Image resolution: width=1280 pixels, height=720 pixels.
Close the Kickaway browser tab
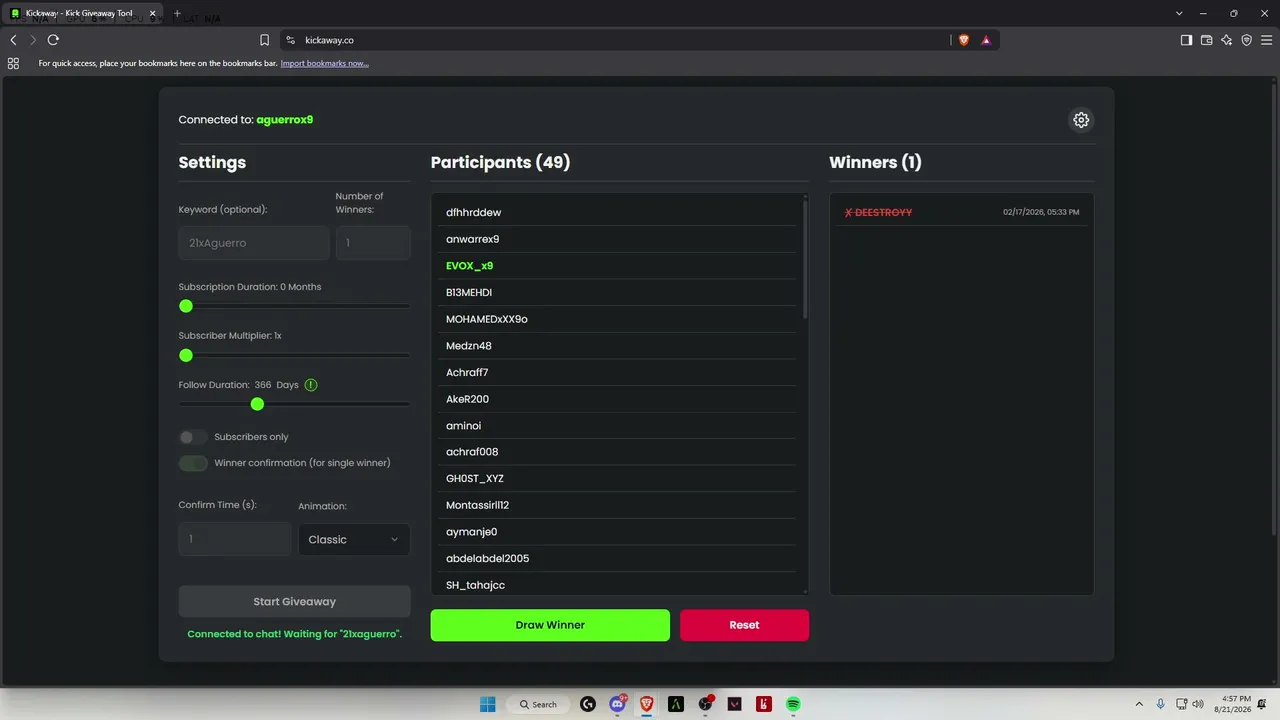[x=152, y=13]
